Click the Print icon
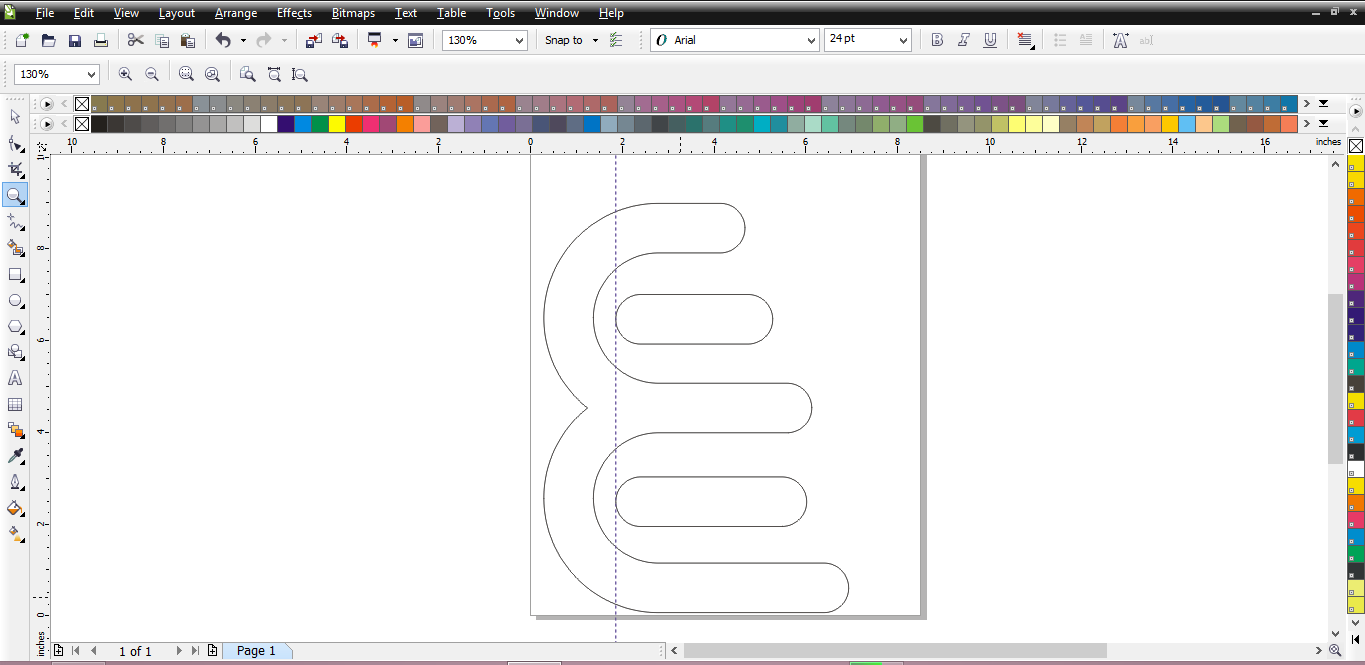The width and height of the screenshot is (1365, 665). point(100,40)
